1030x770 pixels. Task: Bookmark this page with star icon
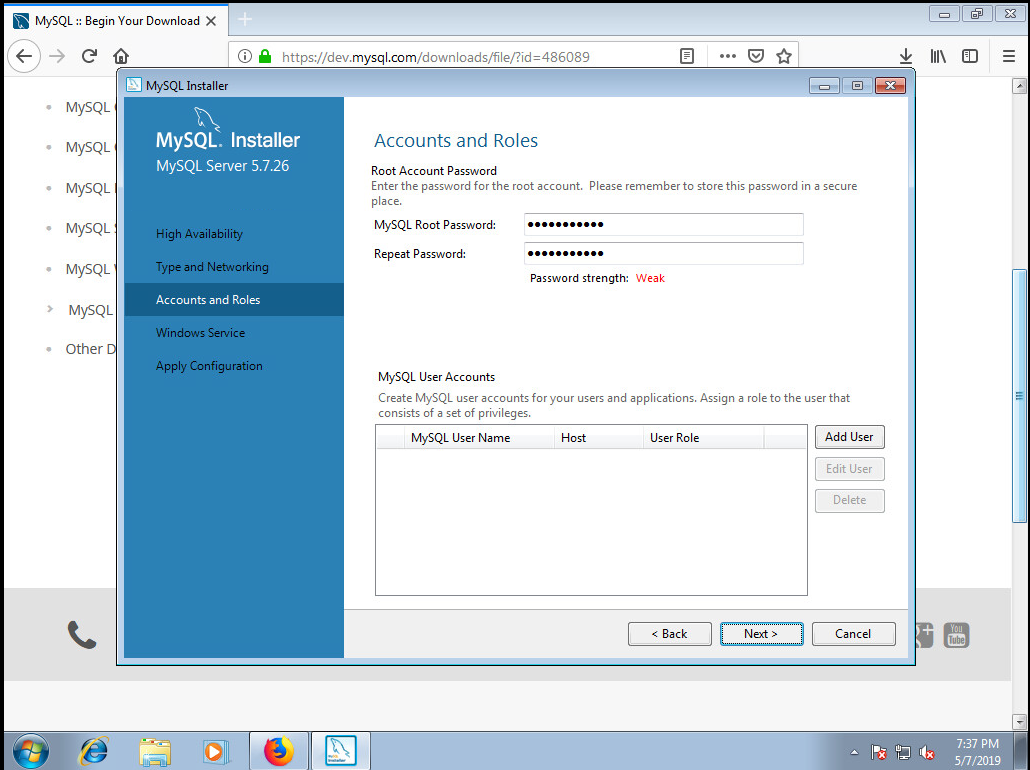click(x=784, y=57)
